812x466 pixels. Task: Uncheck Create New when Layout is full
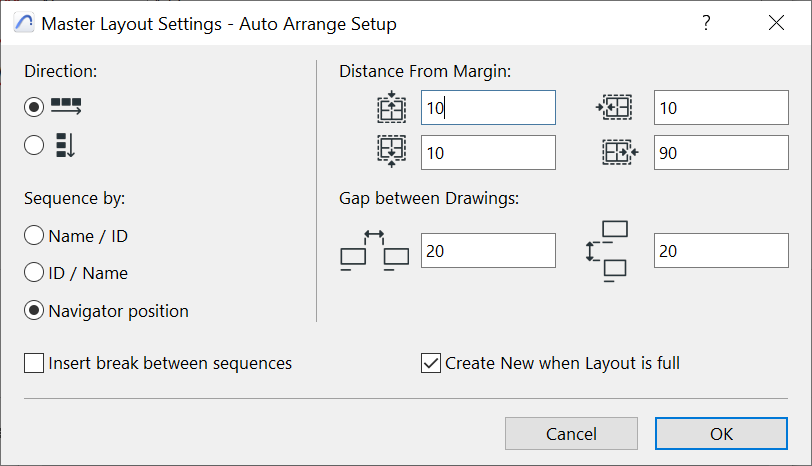[432, 363]
